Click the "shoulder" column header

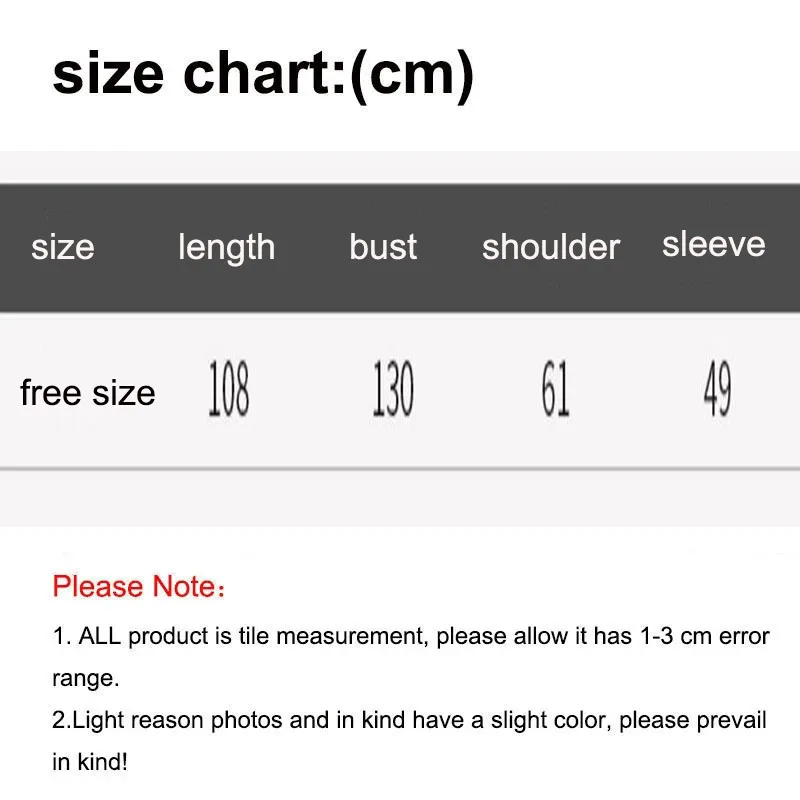551,247
